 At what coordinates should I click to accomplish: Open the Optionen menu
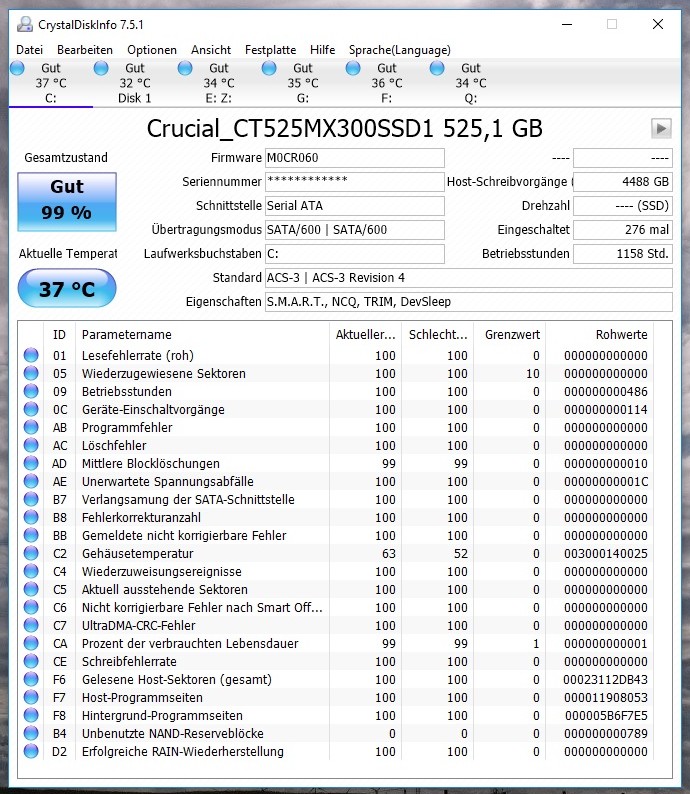coord(152,50)
